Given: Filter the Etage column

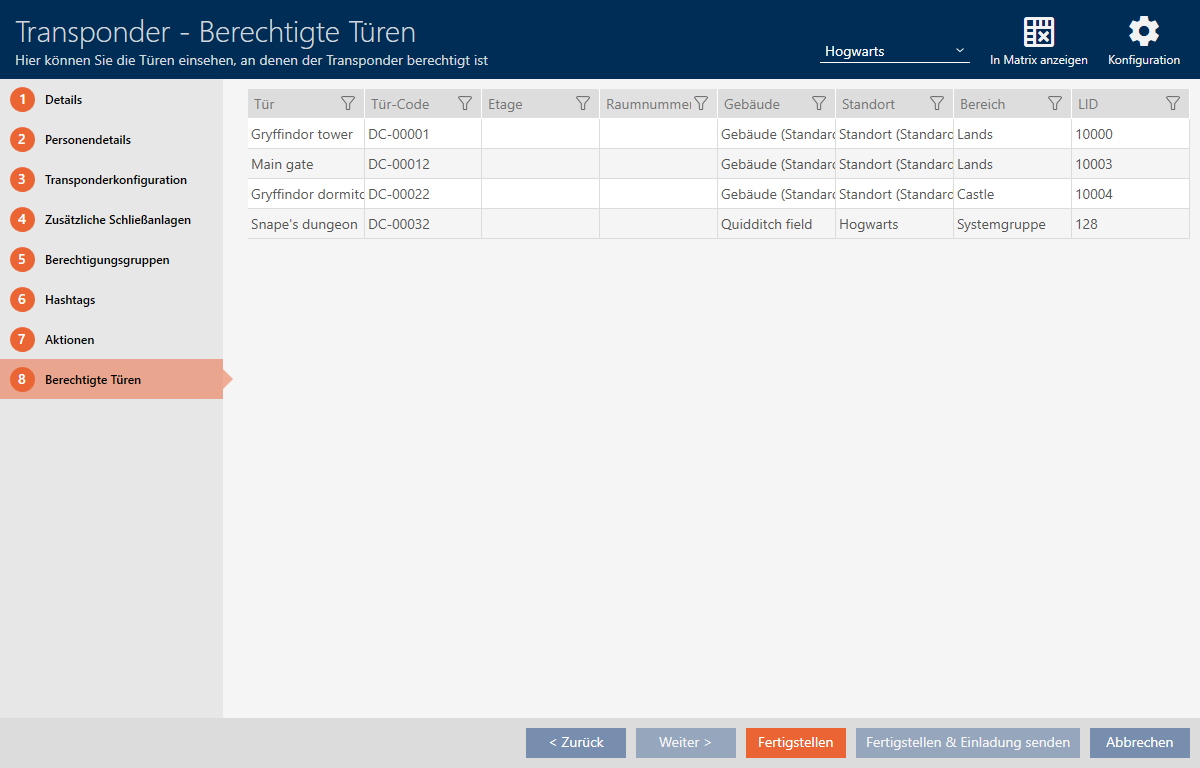Looking at the screenshot, I should 583,104.
